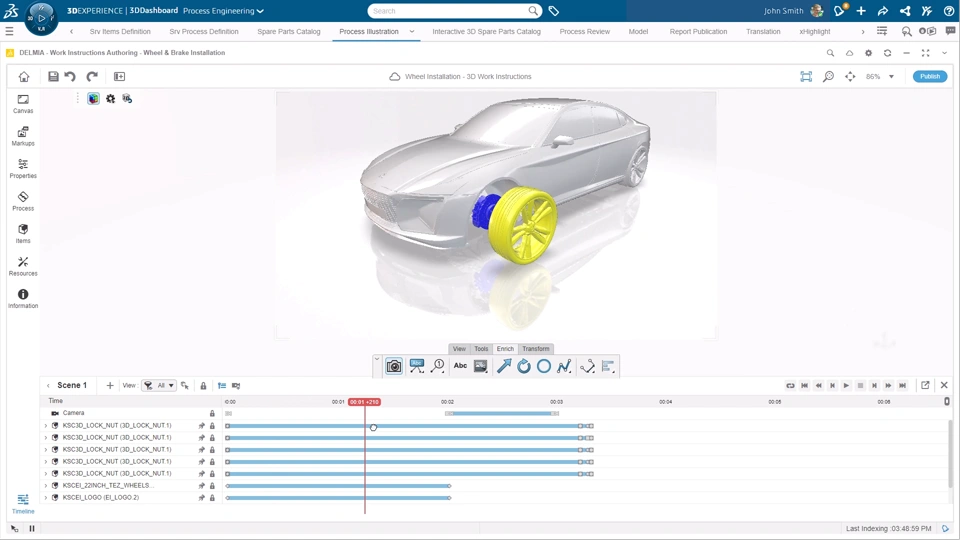Click the 00:01 +210 playhead marker

[x=364, y=402]
